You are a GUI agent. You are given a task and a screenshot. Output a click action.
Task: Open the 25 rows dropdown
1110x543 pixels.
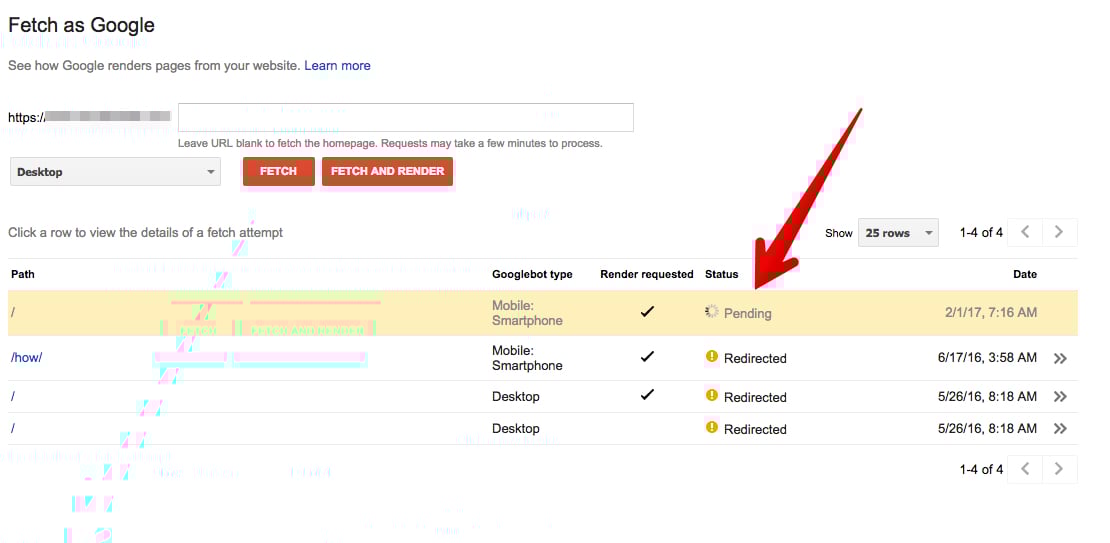(x=898, y=233)
